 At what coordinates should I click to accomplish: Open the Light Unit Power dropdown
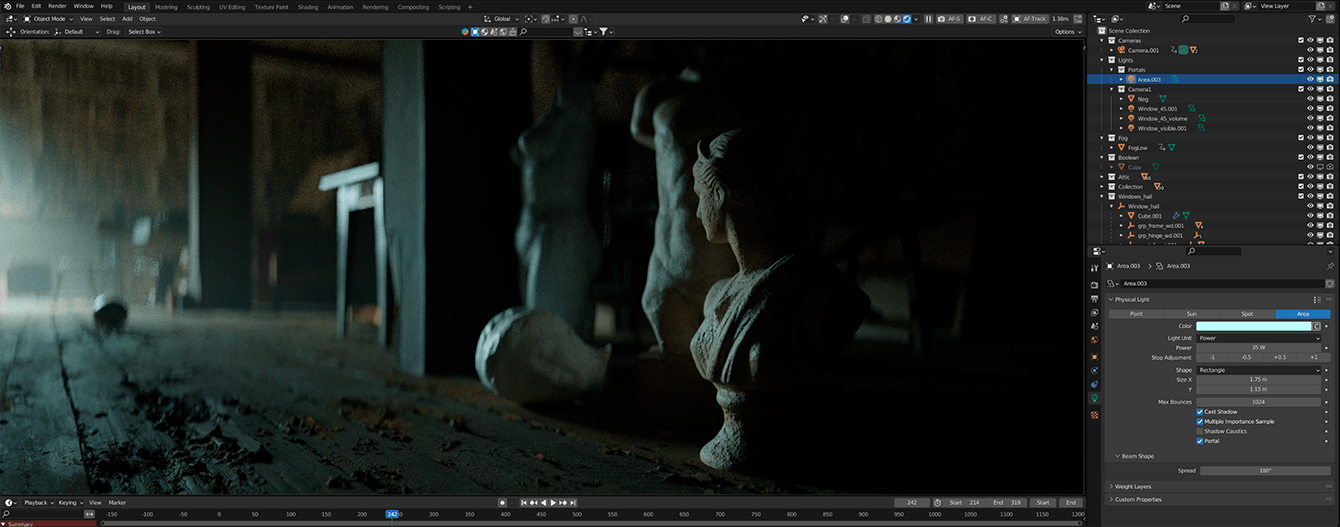point(1259,338)
